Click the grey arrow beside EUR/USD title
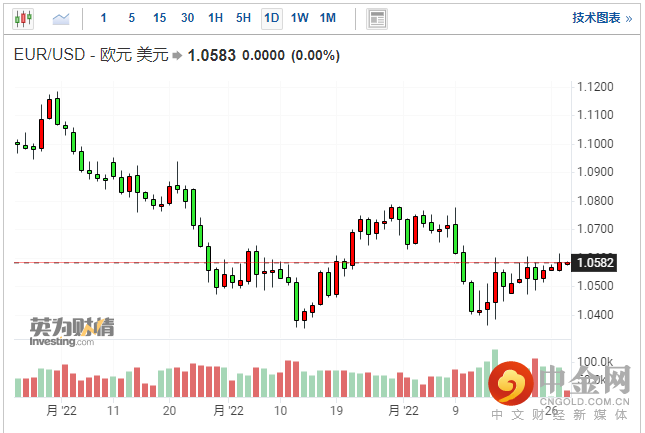 177,56
